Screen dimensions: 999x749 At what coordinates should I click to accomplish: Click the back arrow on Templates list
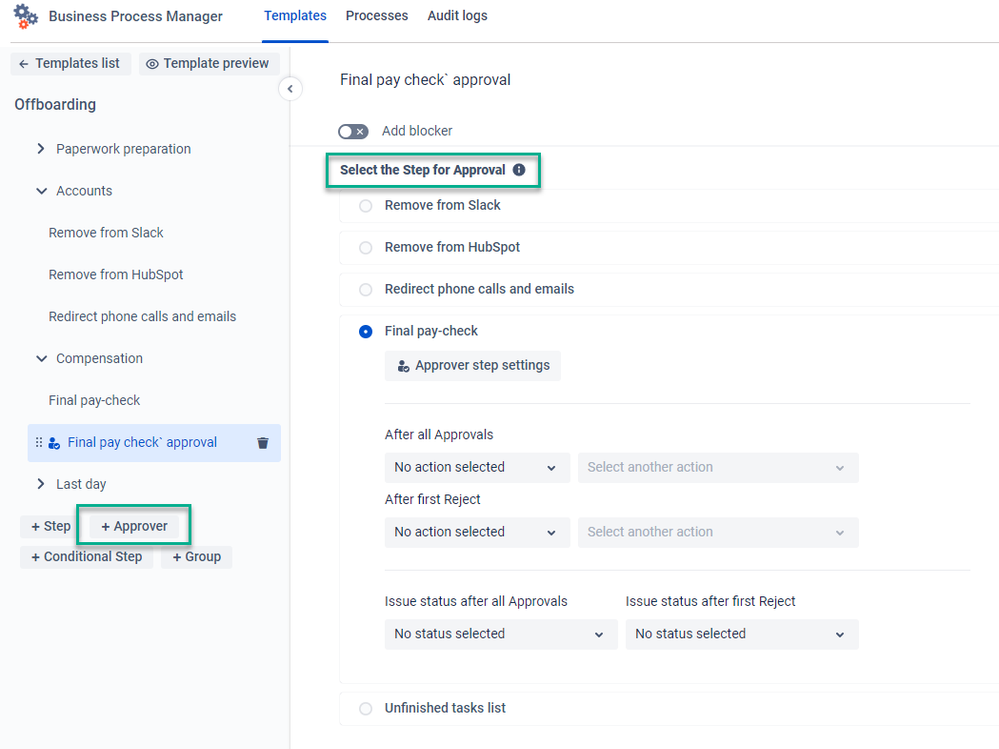click(24, 64)
